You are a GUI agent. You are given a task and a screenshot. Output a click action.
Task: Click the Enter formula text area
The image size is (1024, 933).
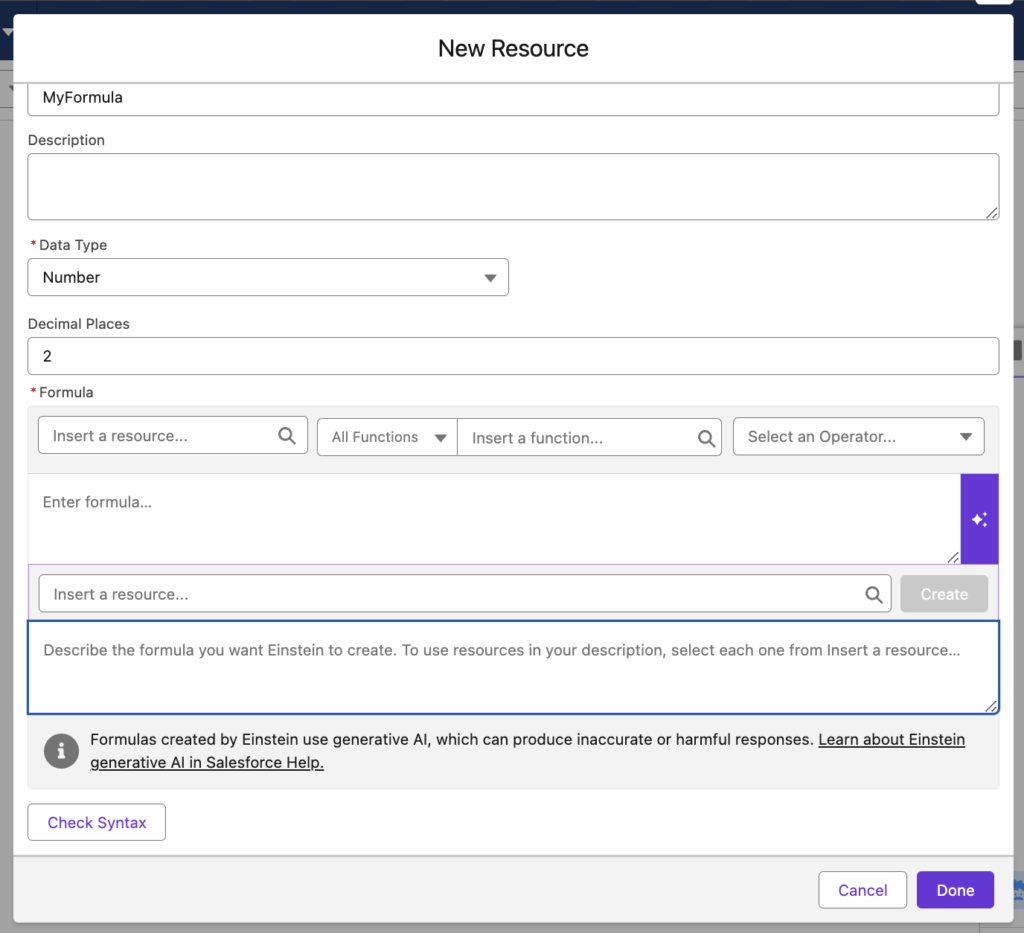point(494,519)
